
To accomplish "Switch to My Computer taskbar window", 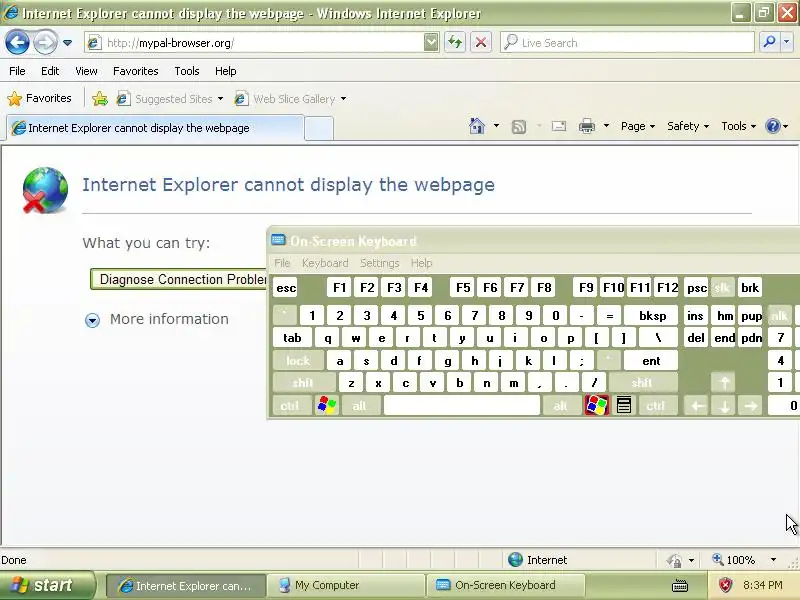I will (x=346, y=585).
